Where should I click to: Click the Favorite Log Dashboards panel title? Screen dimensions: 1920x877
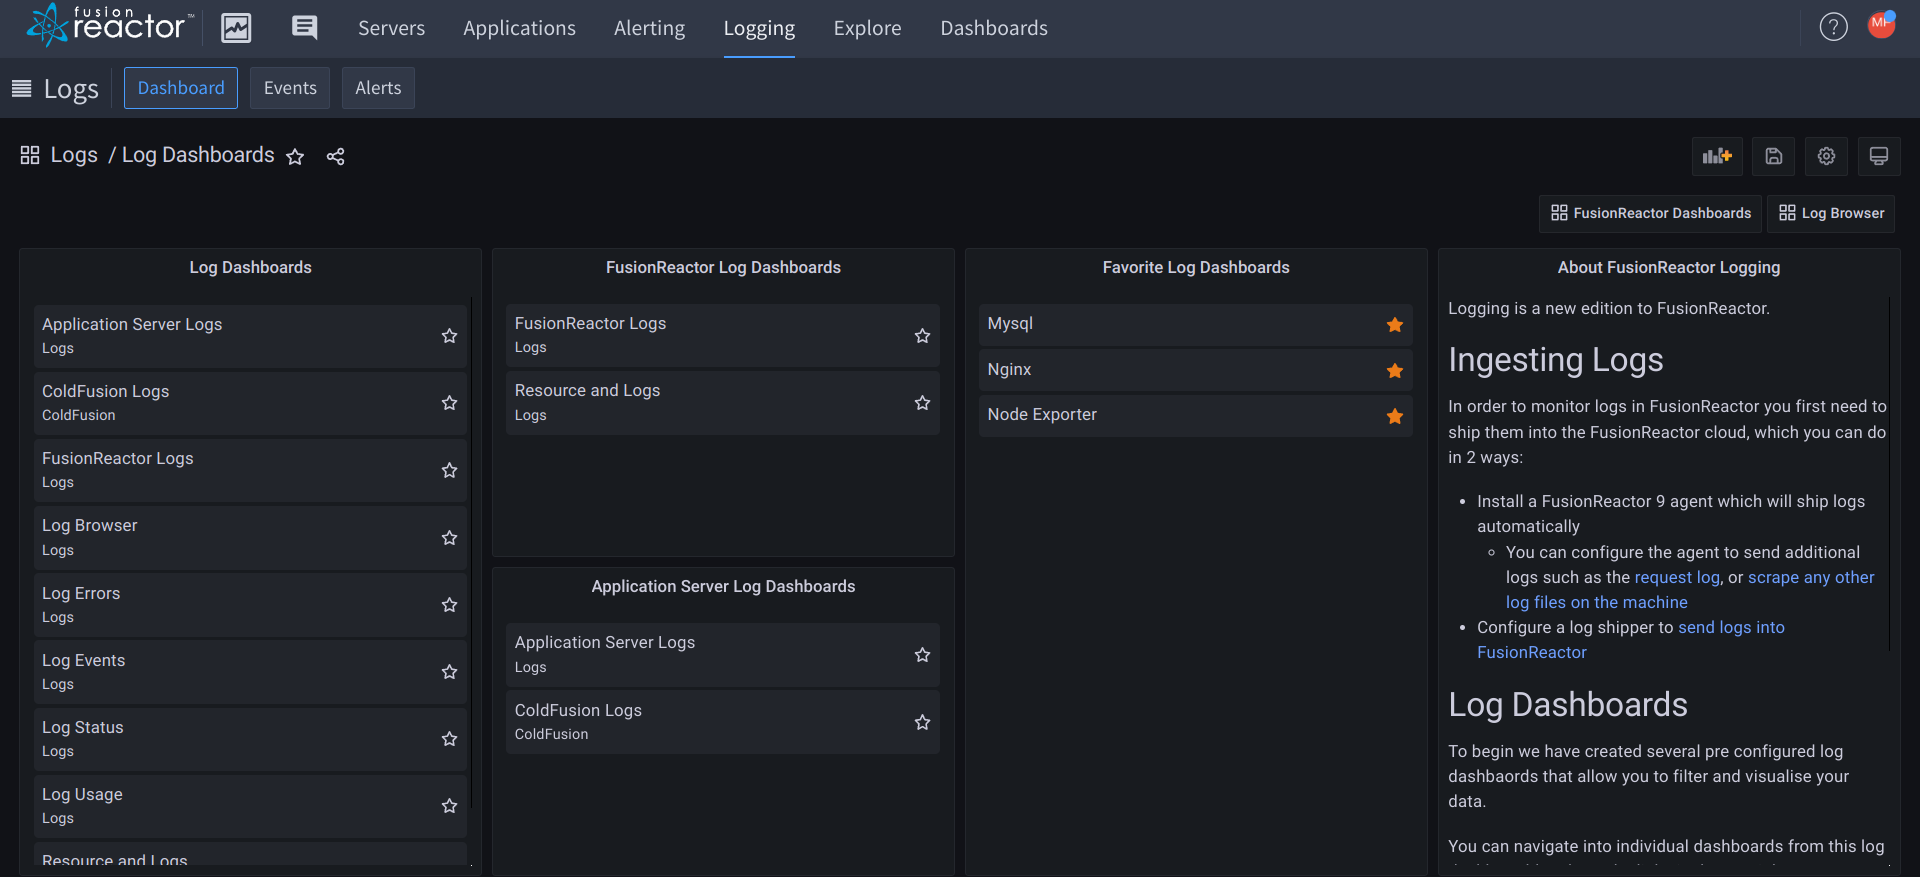click(x=1196, y=267)
